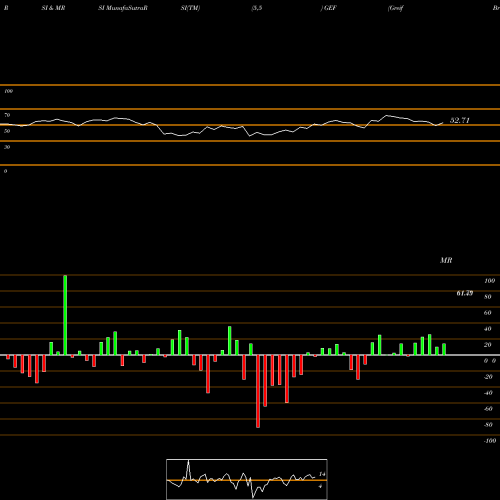The width and height of the screenshot is (500, 500).
Task: Click the longest red bar in MR histogram
Action: (258, 391)
